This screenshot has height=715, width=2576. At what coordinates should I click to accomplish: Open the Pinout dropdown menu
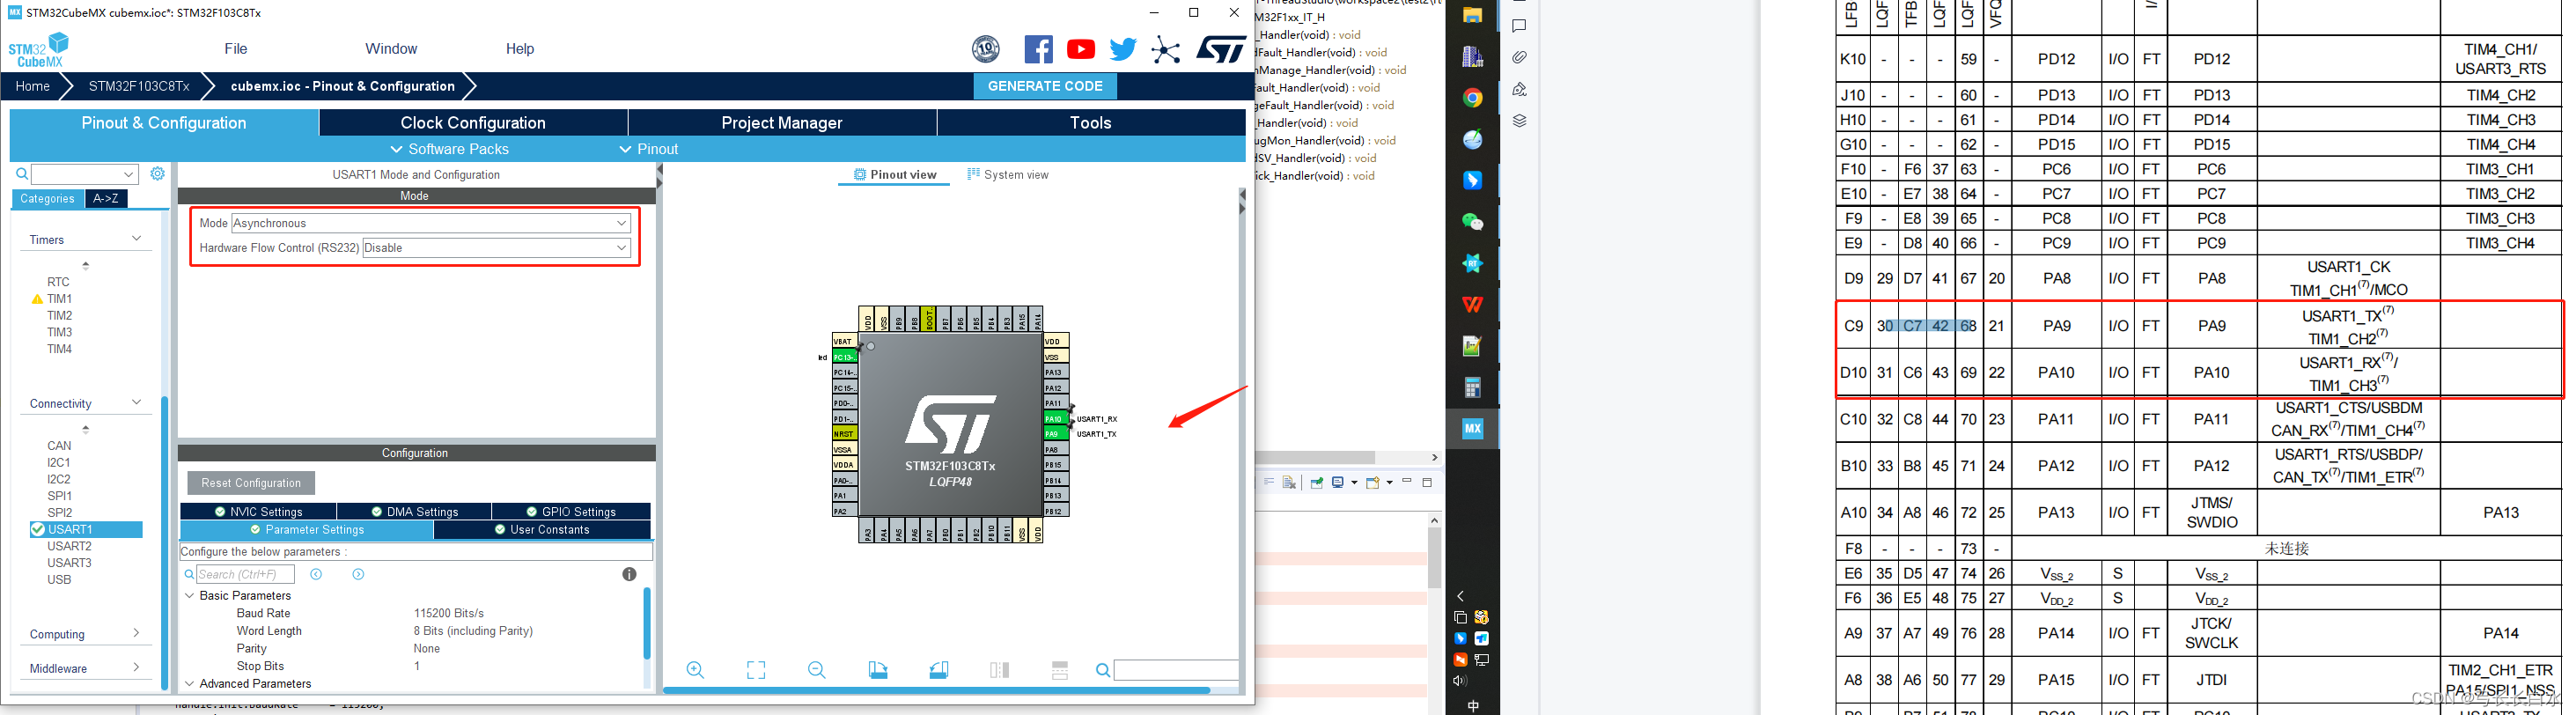click(x=648, y=149)
